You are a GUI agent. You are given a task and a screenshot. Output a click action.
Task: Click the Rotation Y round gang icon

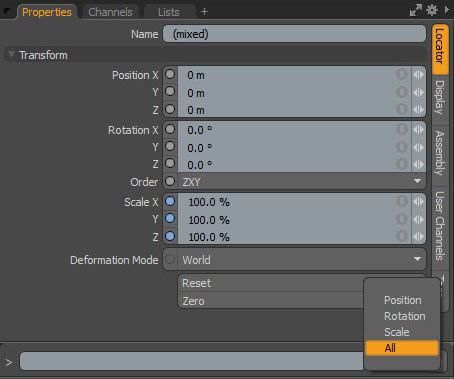click(402, 147)
